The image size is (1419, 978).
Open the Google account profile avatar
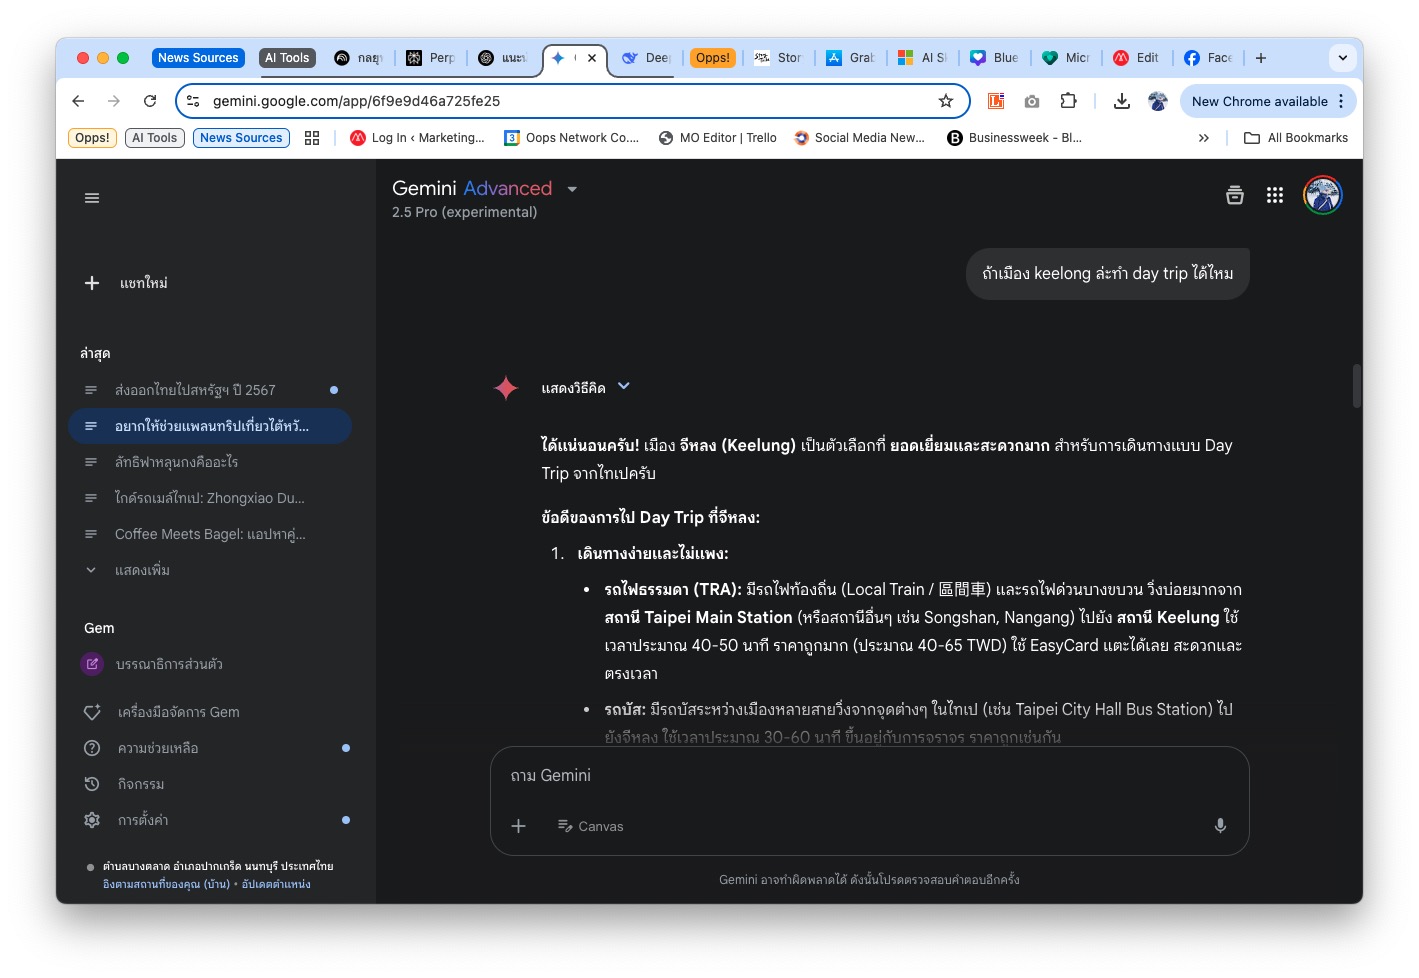1322,195
